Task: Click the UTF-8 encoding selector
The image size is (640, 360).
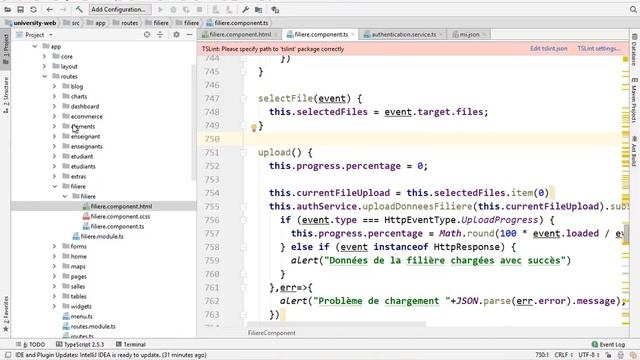Action: point(589,355)
